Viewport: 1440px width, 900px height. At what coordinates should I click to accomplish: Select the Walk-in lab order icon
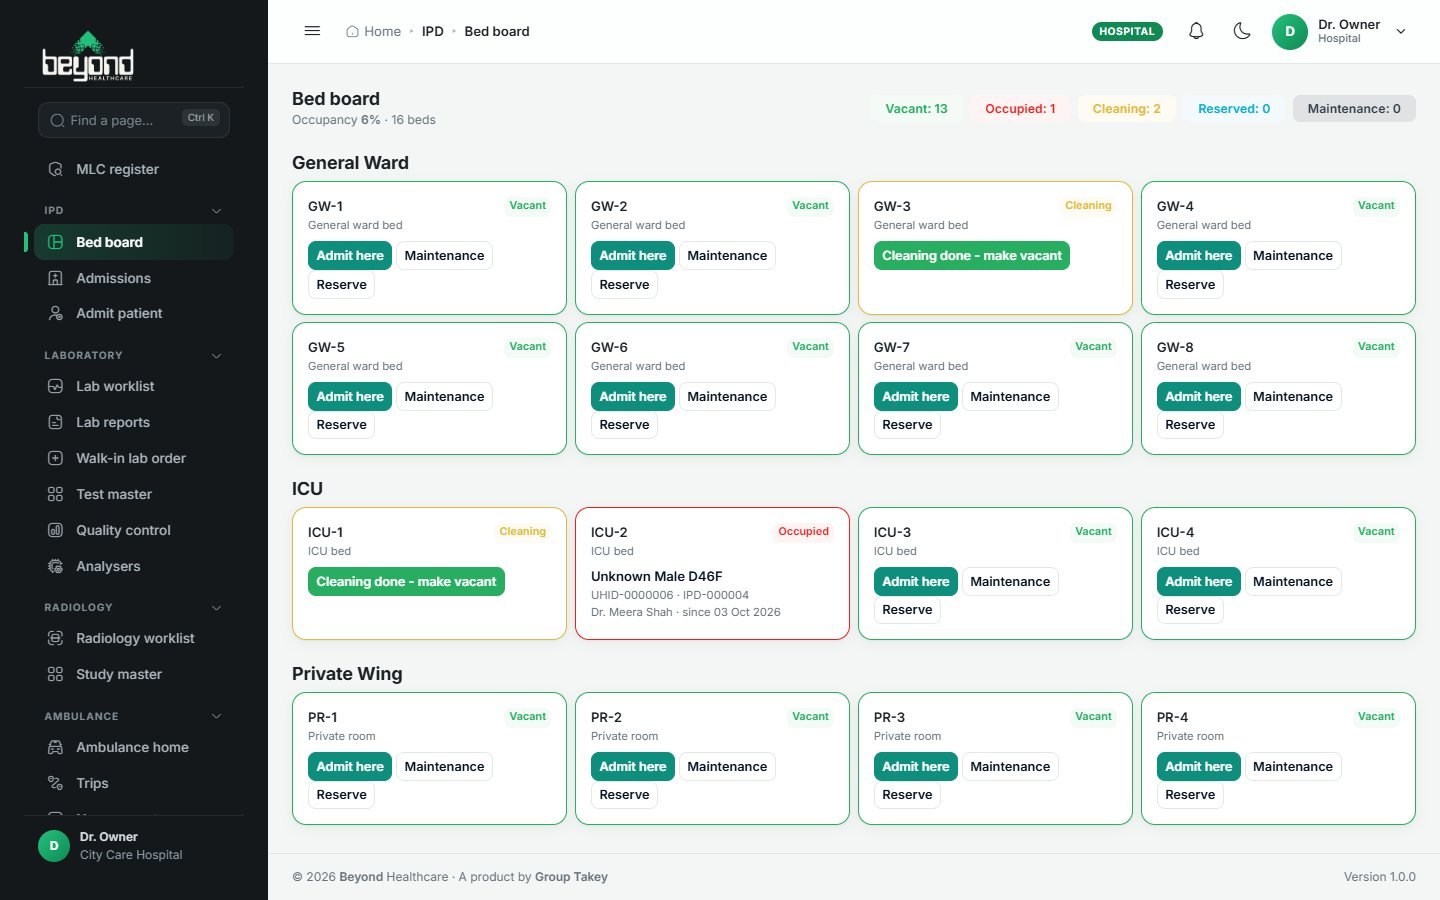56,458
